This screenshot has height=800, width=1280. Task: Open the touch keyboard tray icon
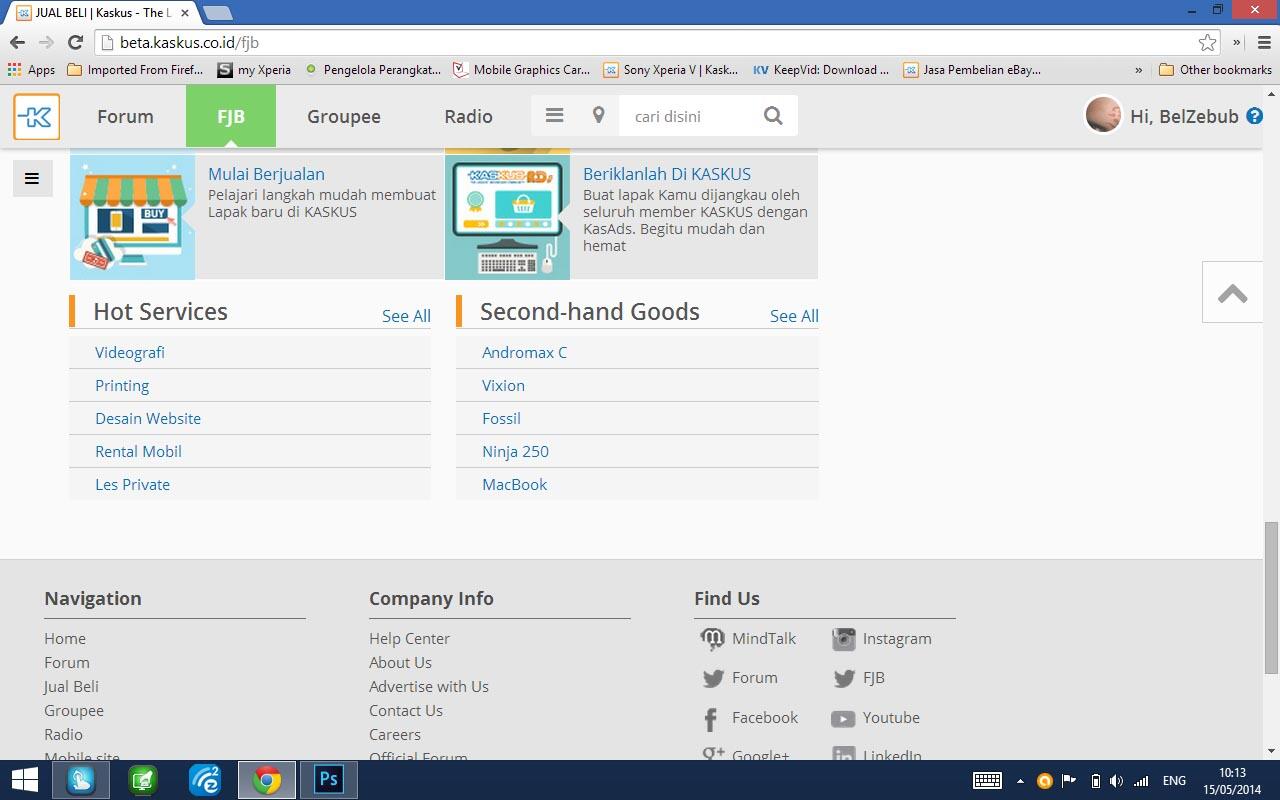click(x=988, y=781)
